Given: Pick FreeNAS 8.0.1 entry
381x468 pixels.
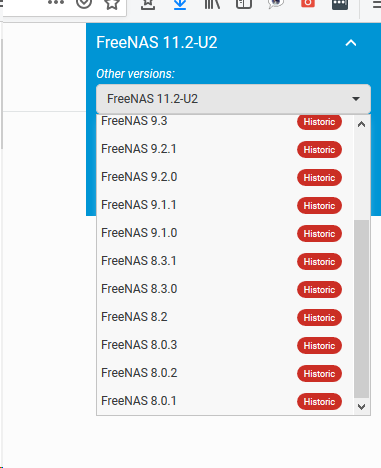Looking at the screenshot, I should pyautogui.click(x=225, y=401).
